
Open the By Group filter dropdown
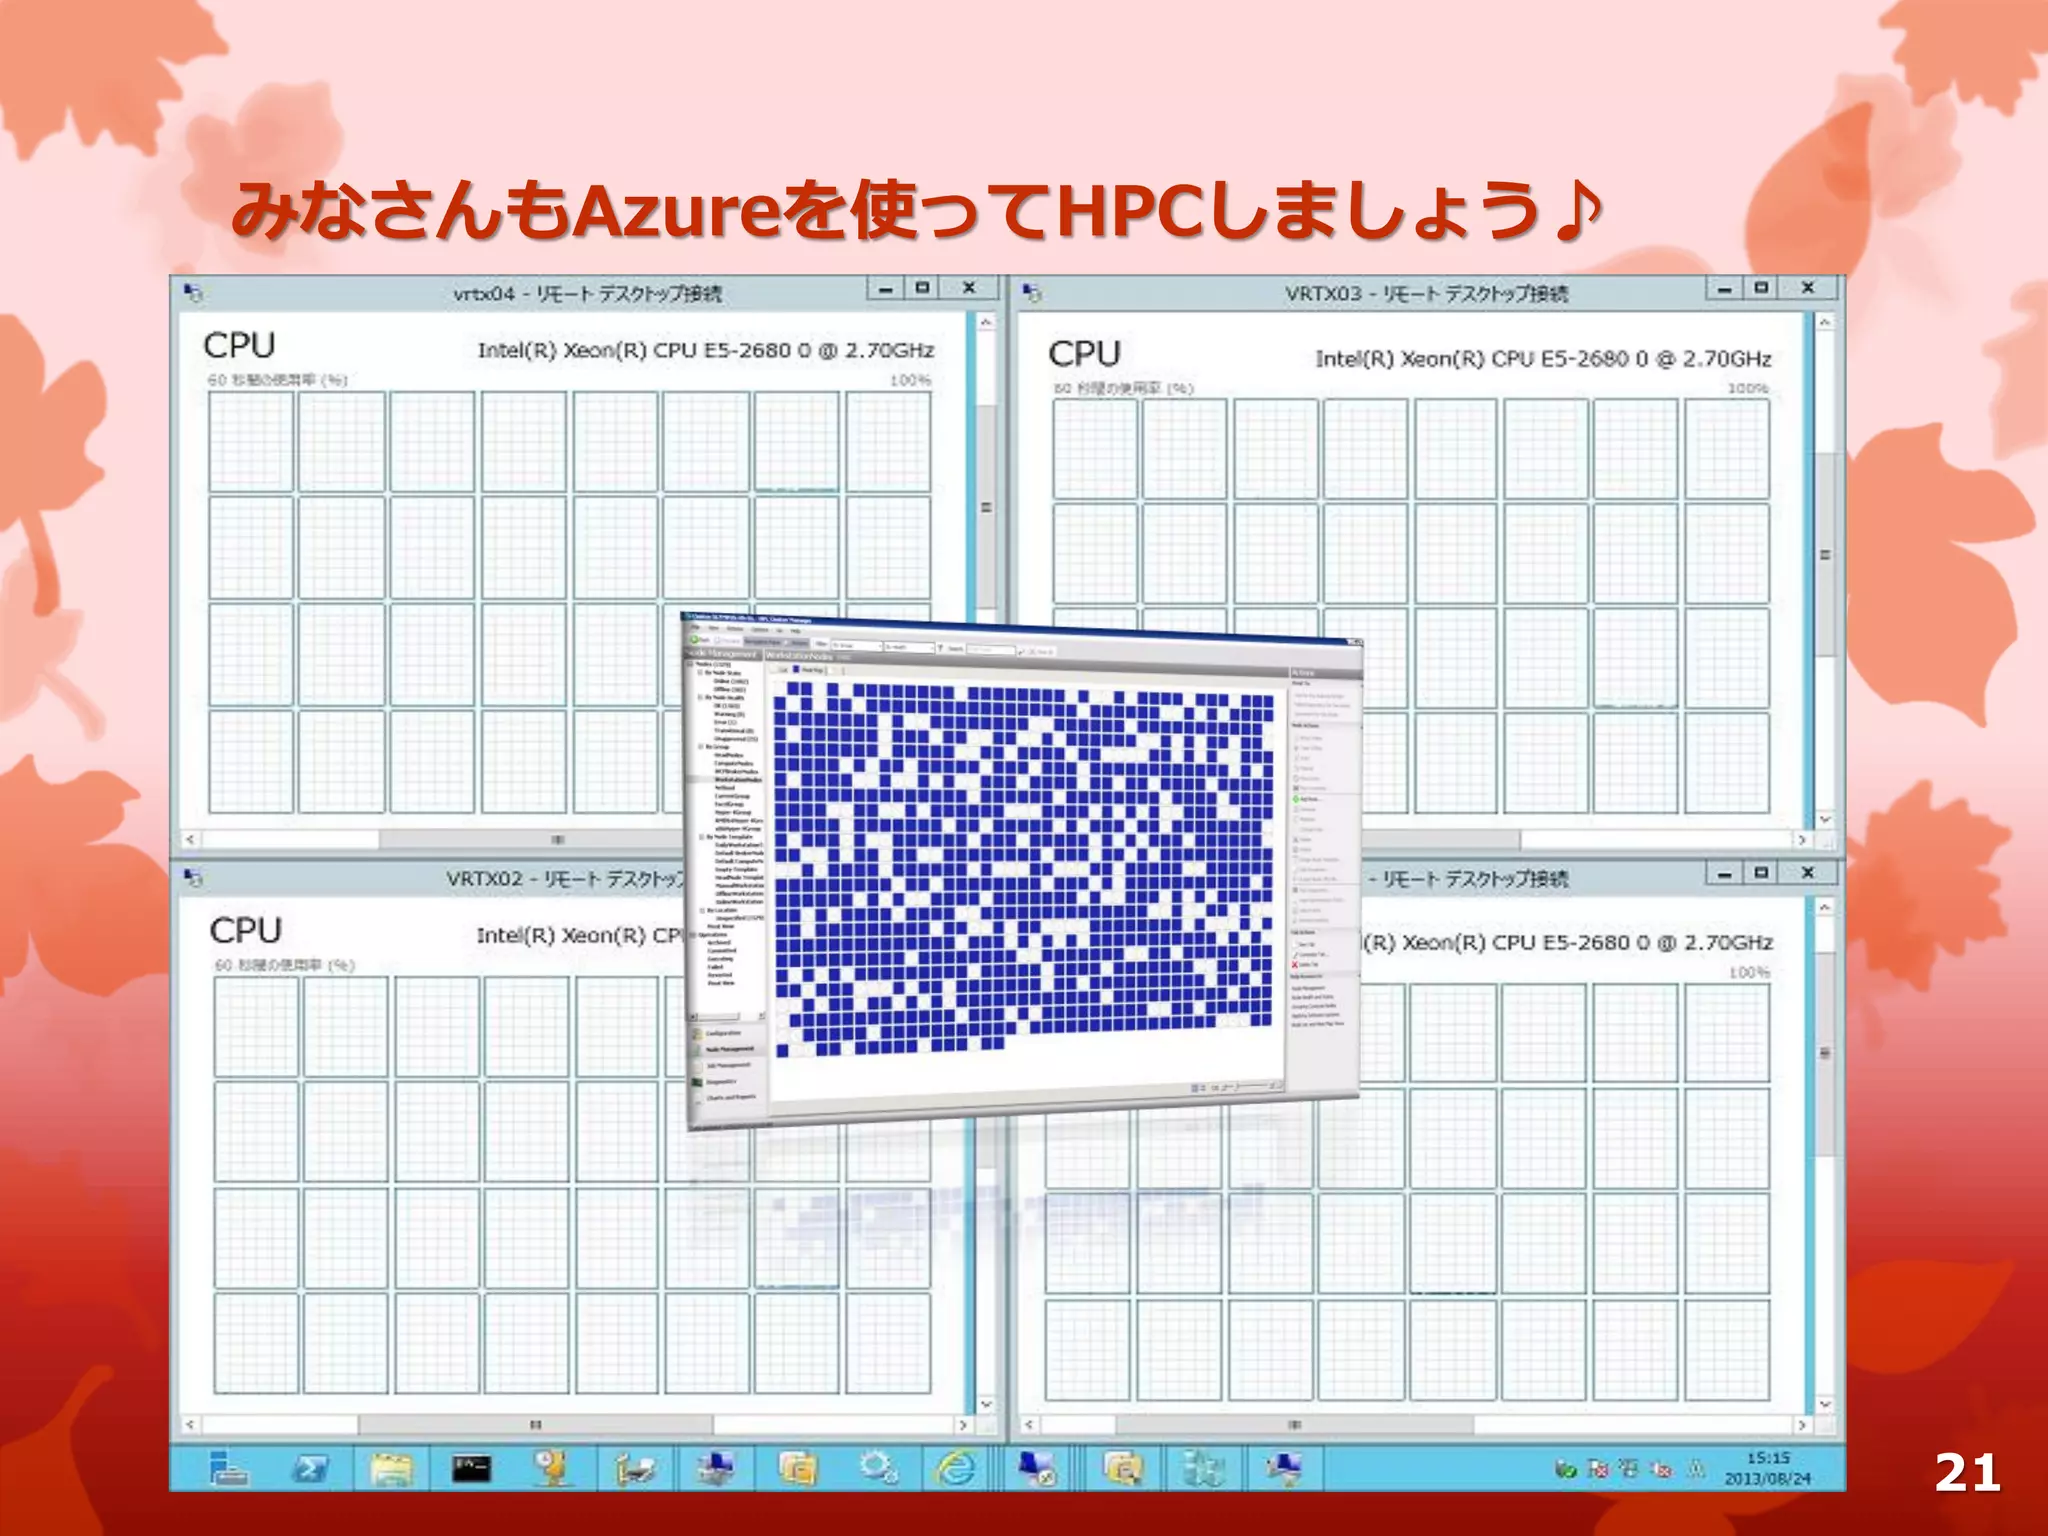point(857,646)
